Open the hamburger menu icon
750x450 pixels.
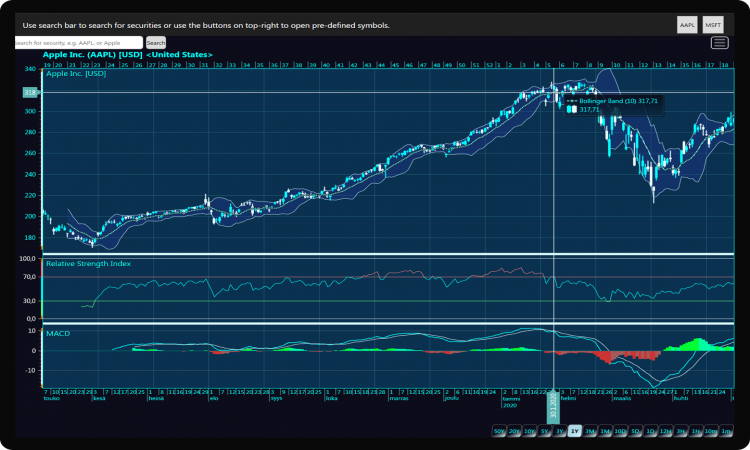click(x=719, y=43)
